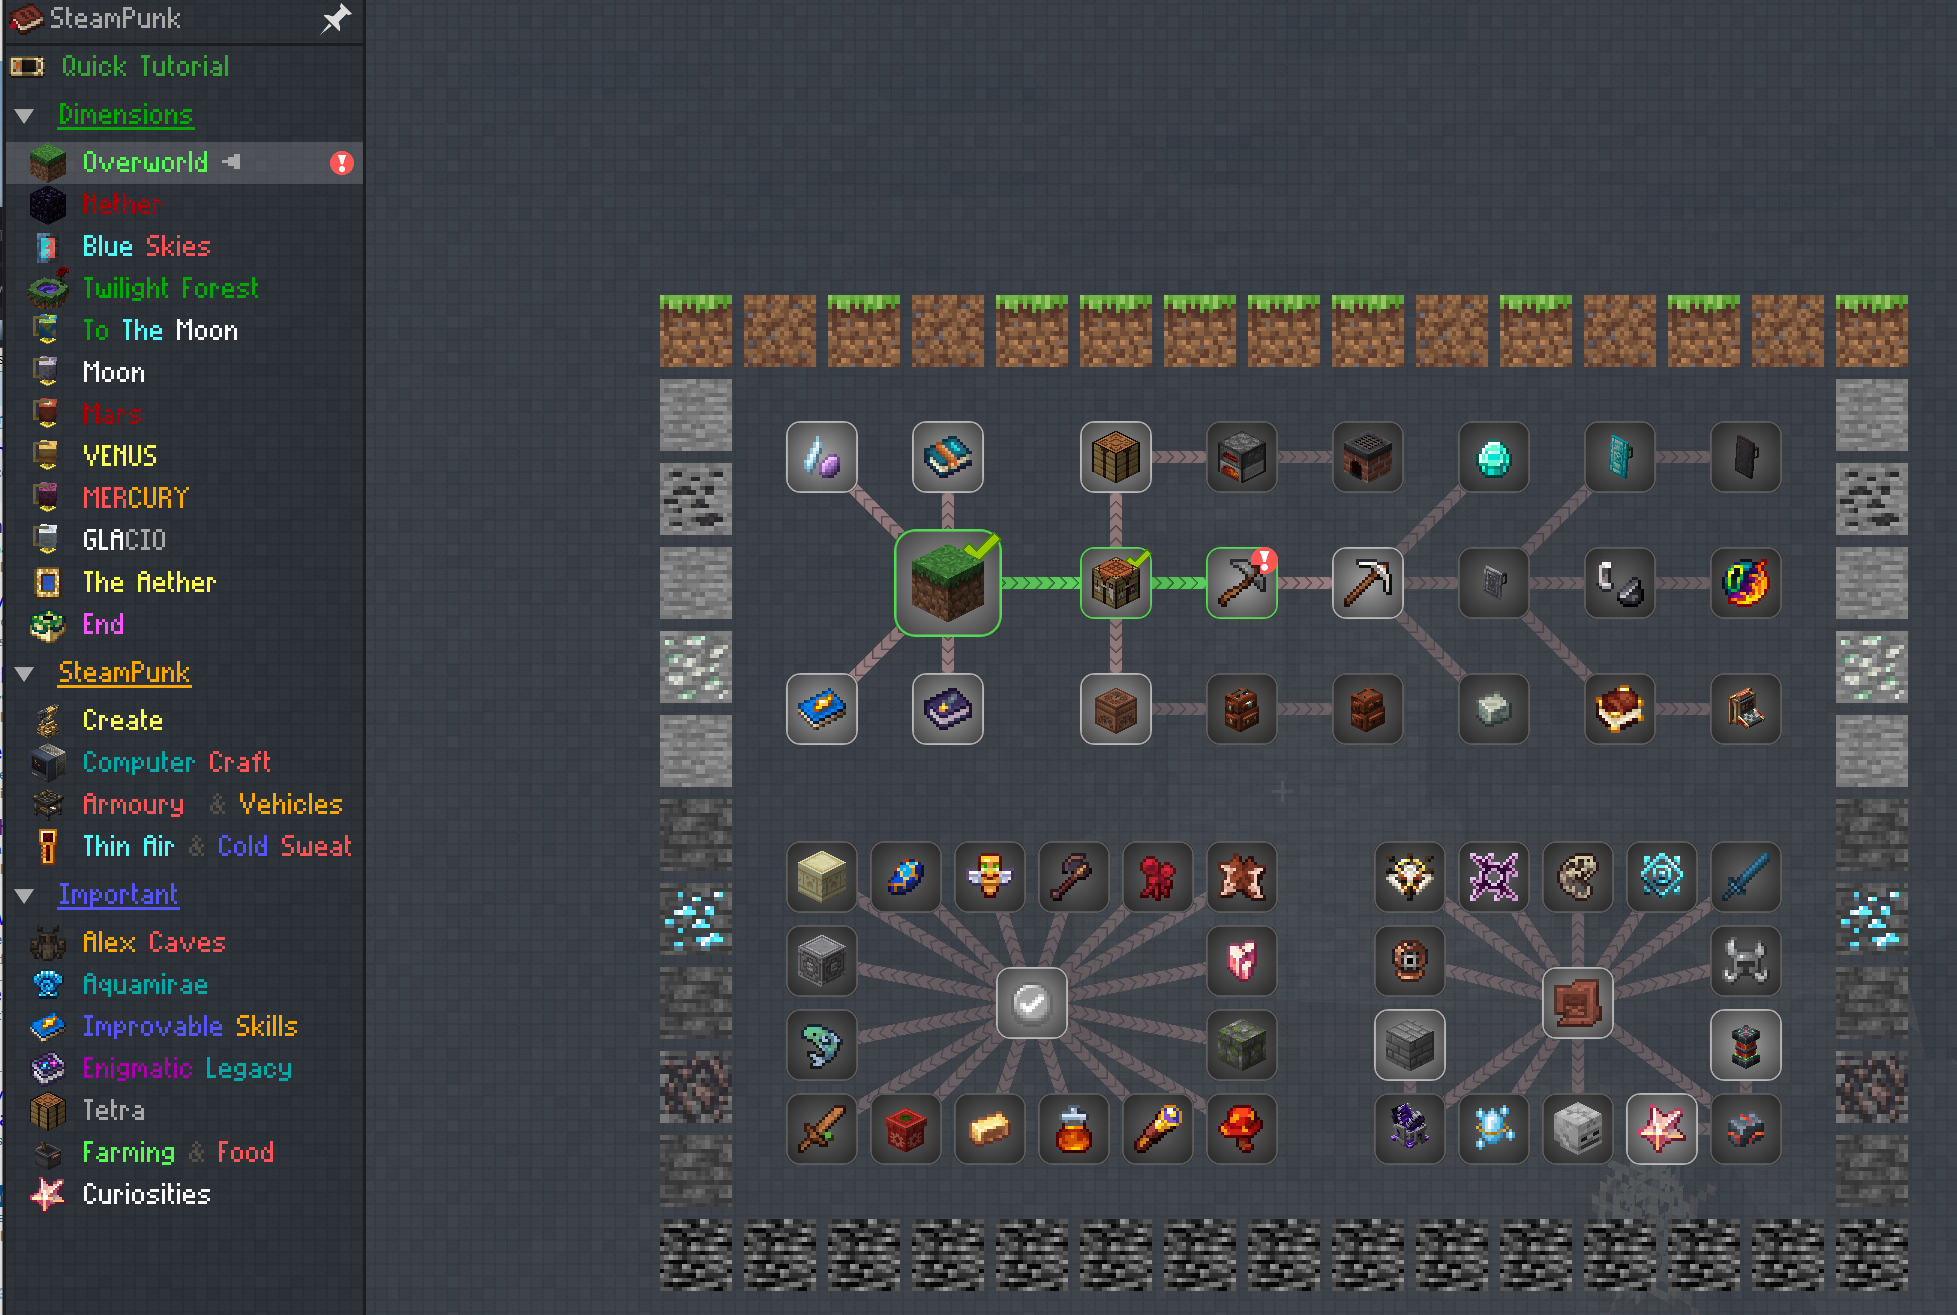Select the iron pickaxe quest node

click(1367, 583)
